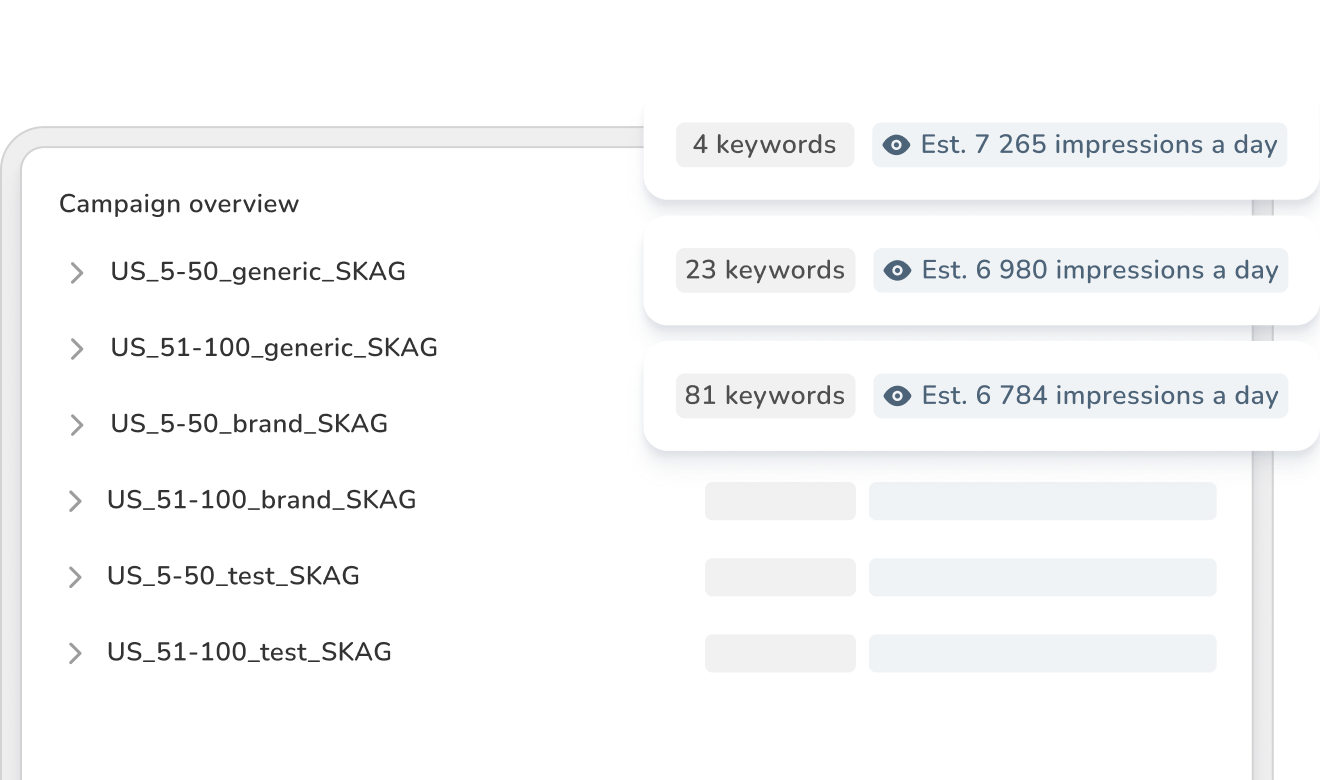The image size is (1320, 780).
Task: Open the Campaign overview heading
Action: [179, 204]
